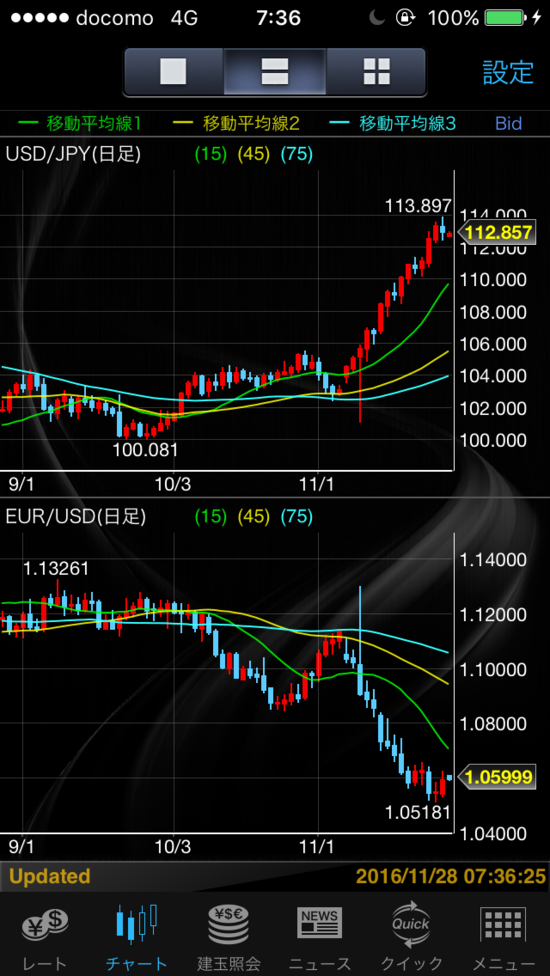550x976 pixels.
Task: Open the ニュース news icon
Action: coord(320,923)
